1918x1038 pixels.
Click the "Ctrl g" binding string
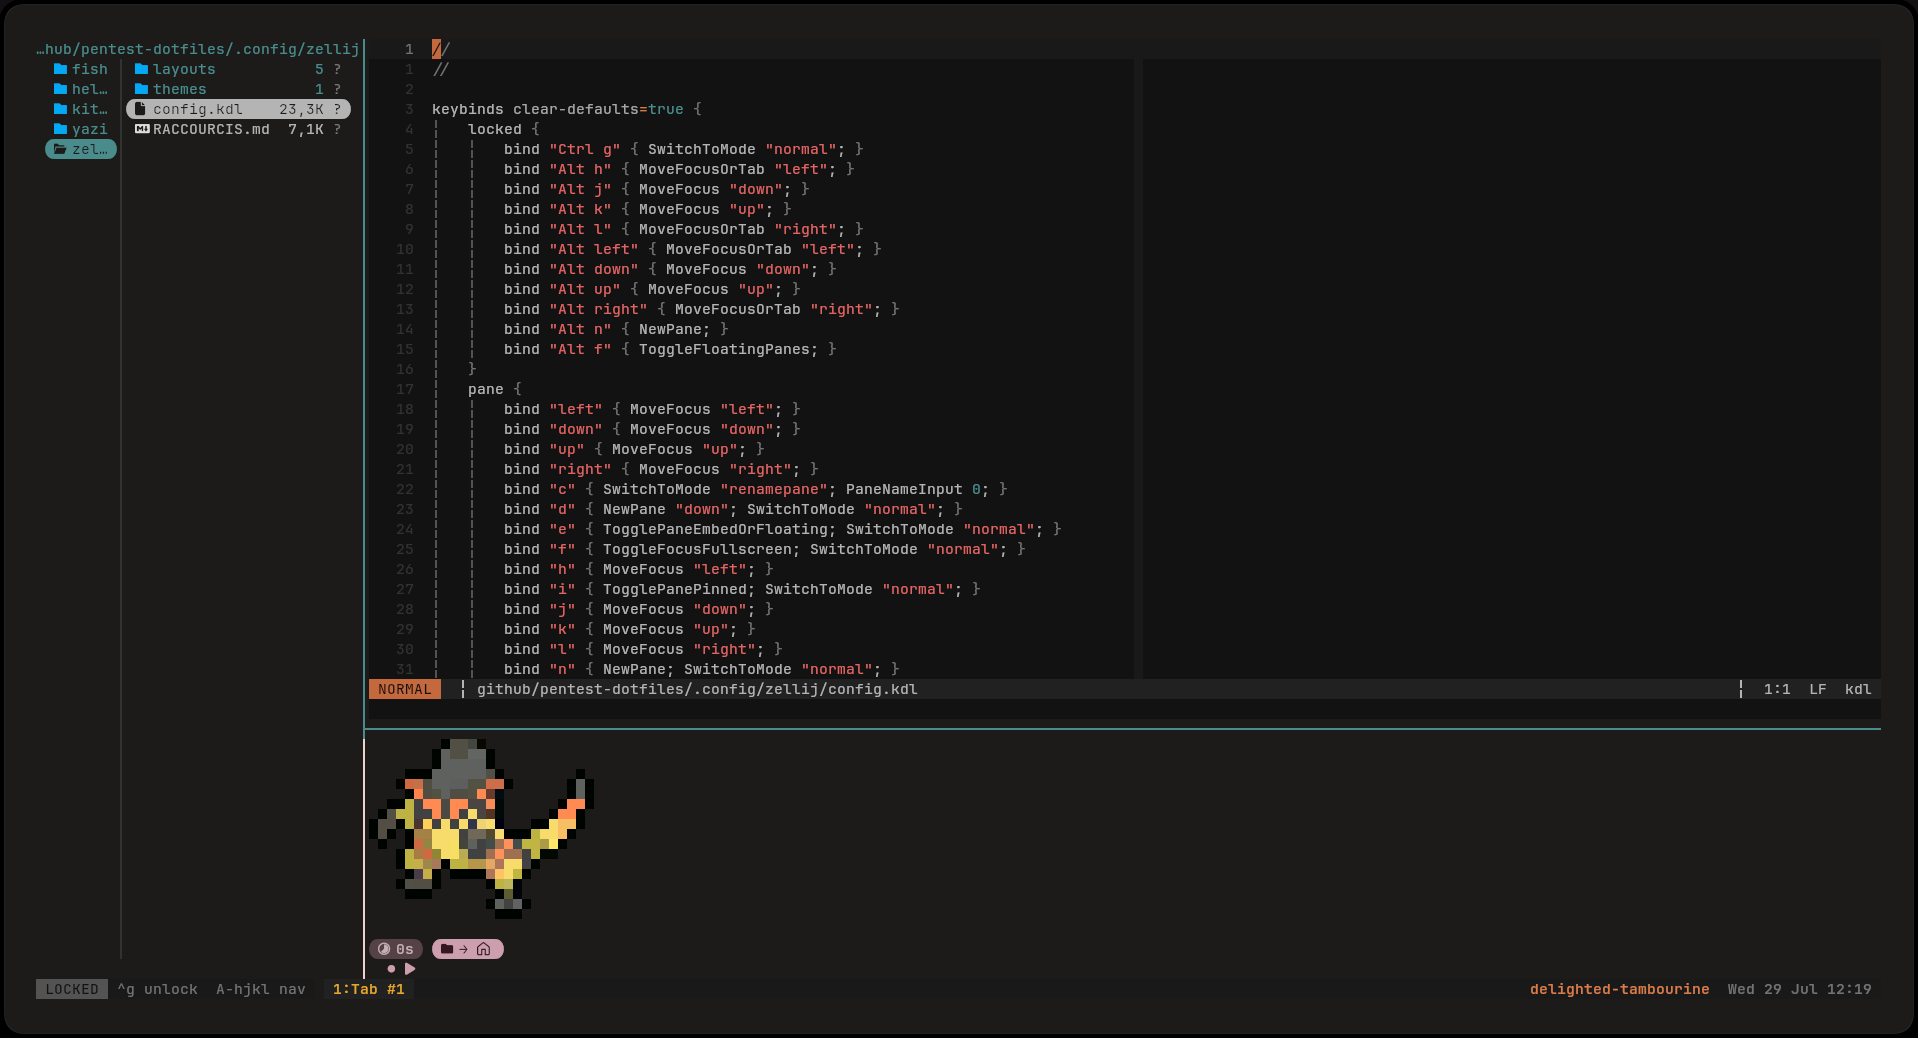[585, 149]
